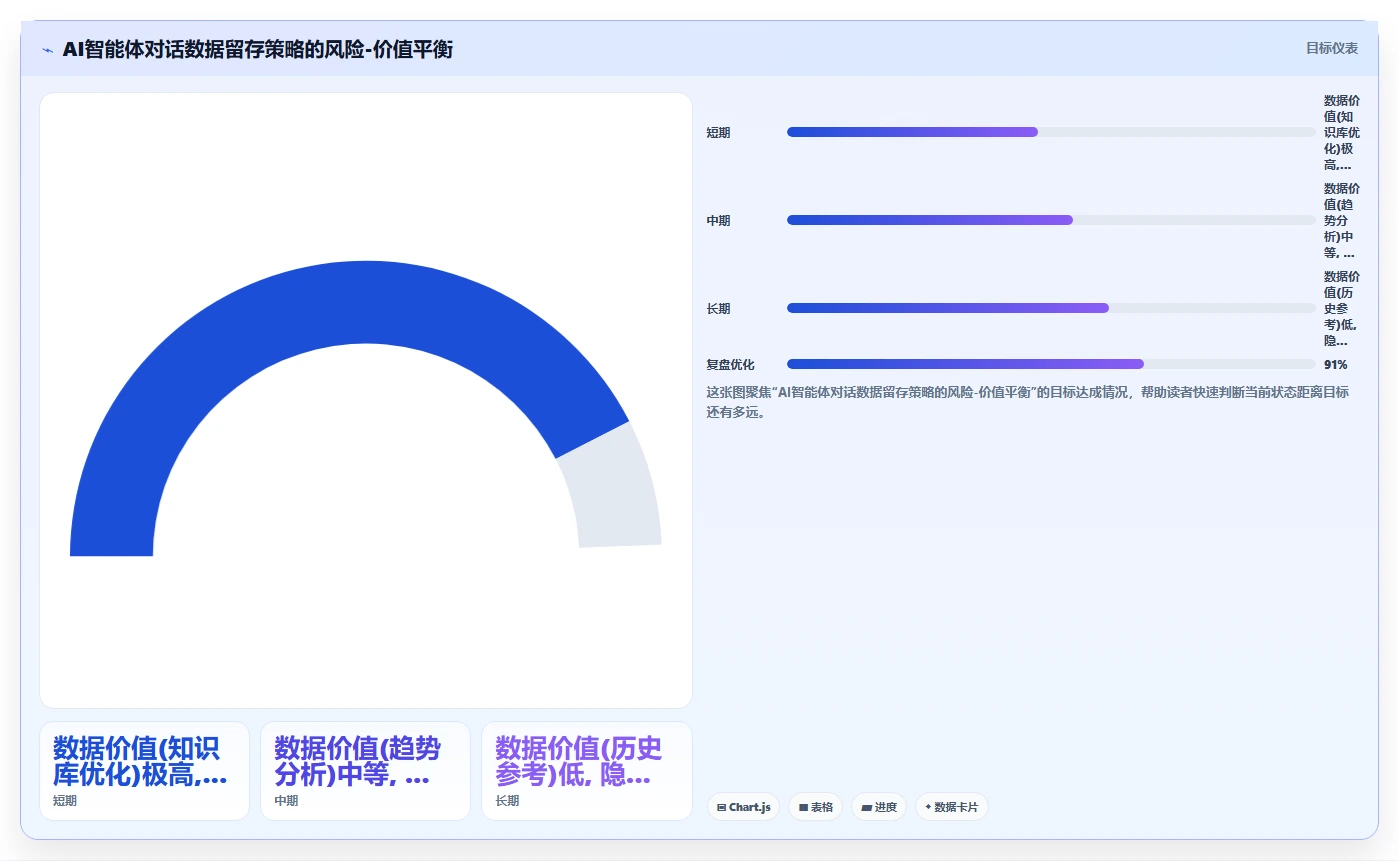Click the 短期 label beside the first bar
The height and width of the screenshot is (861, 1399).
tap(718, 133)
